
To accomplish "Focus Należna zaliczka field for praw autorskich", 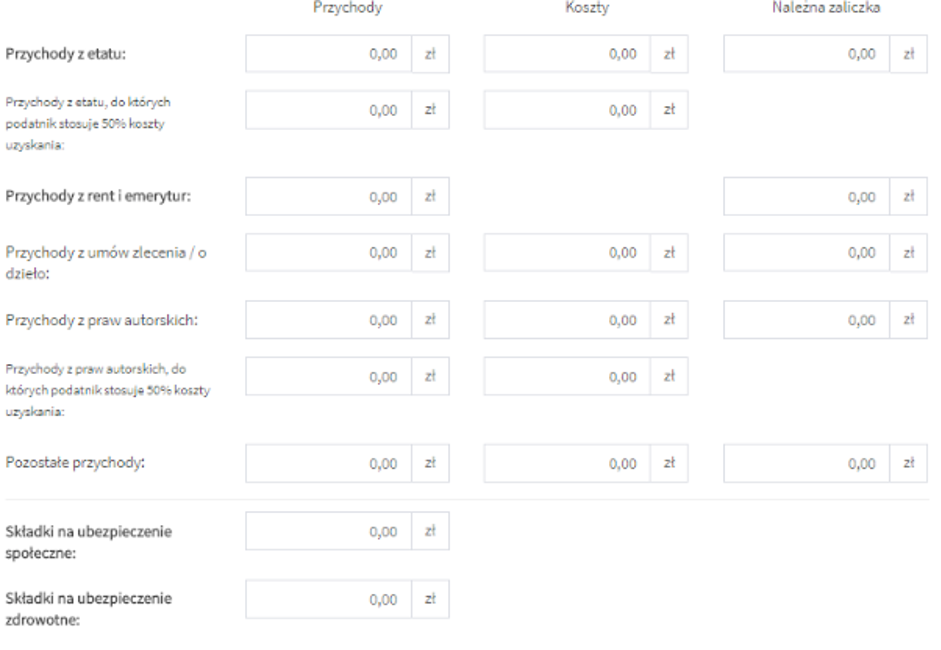I will click(x=806, y=320).
